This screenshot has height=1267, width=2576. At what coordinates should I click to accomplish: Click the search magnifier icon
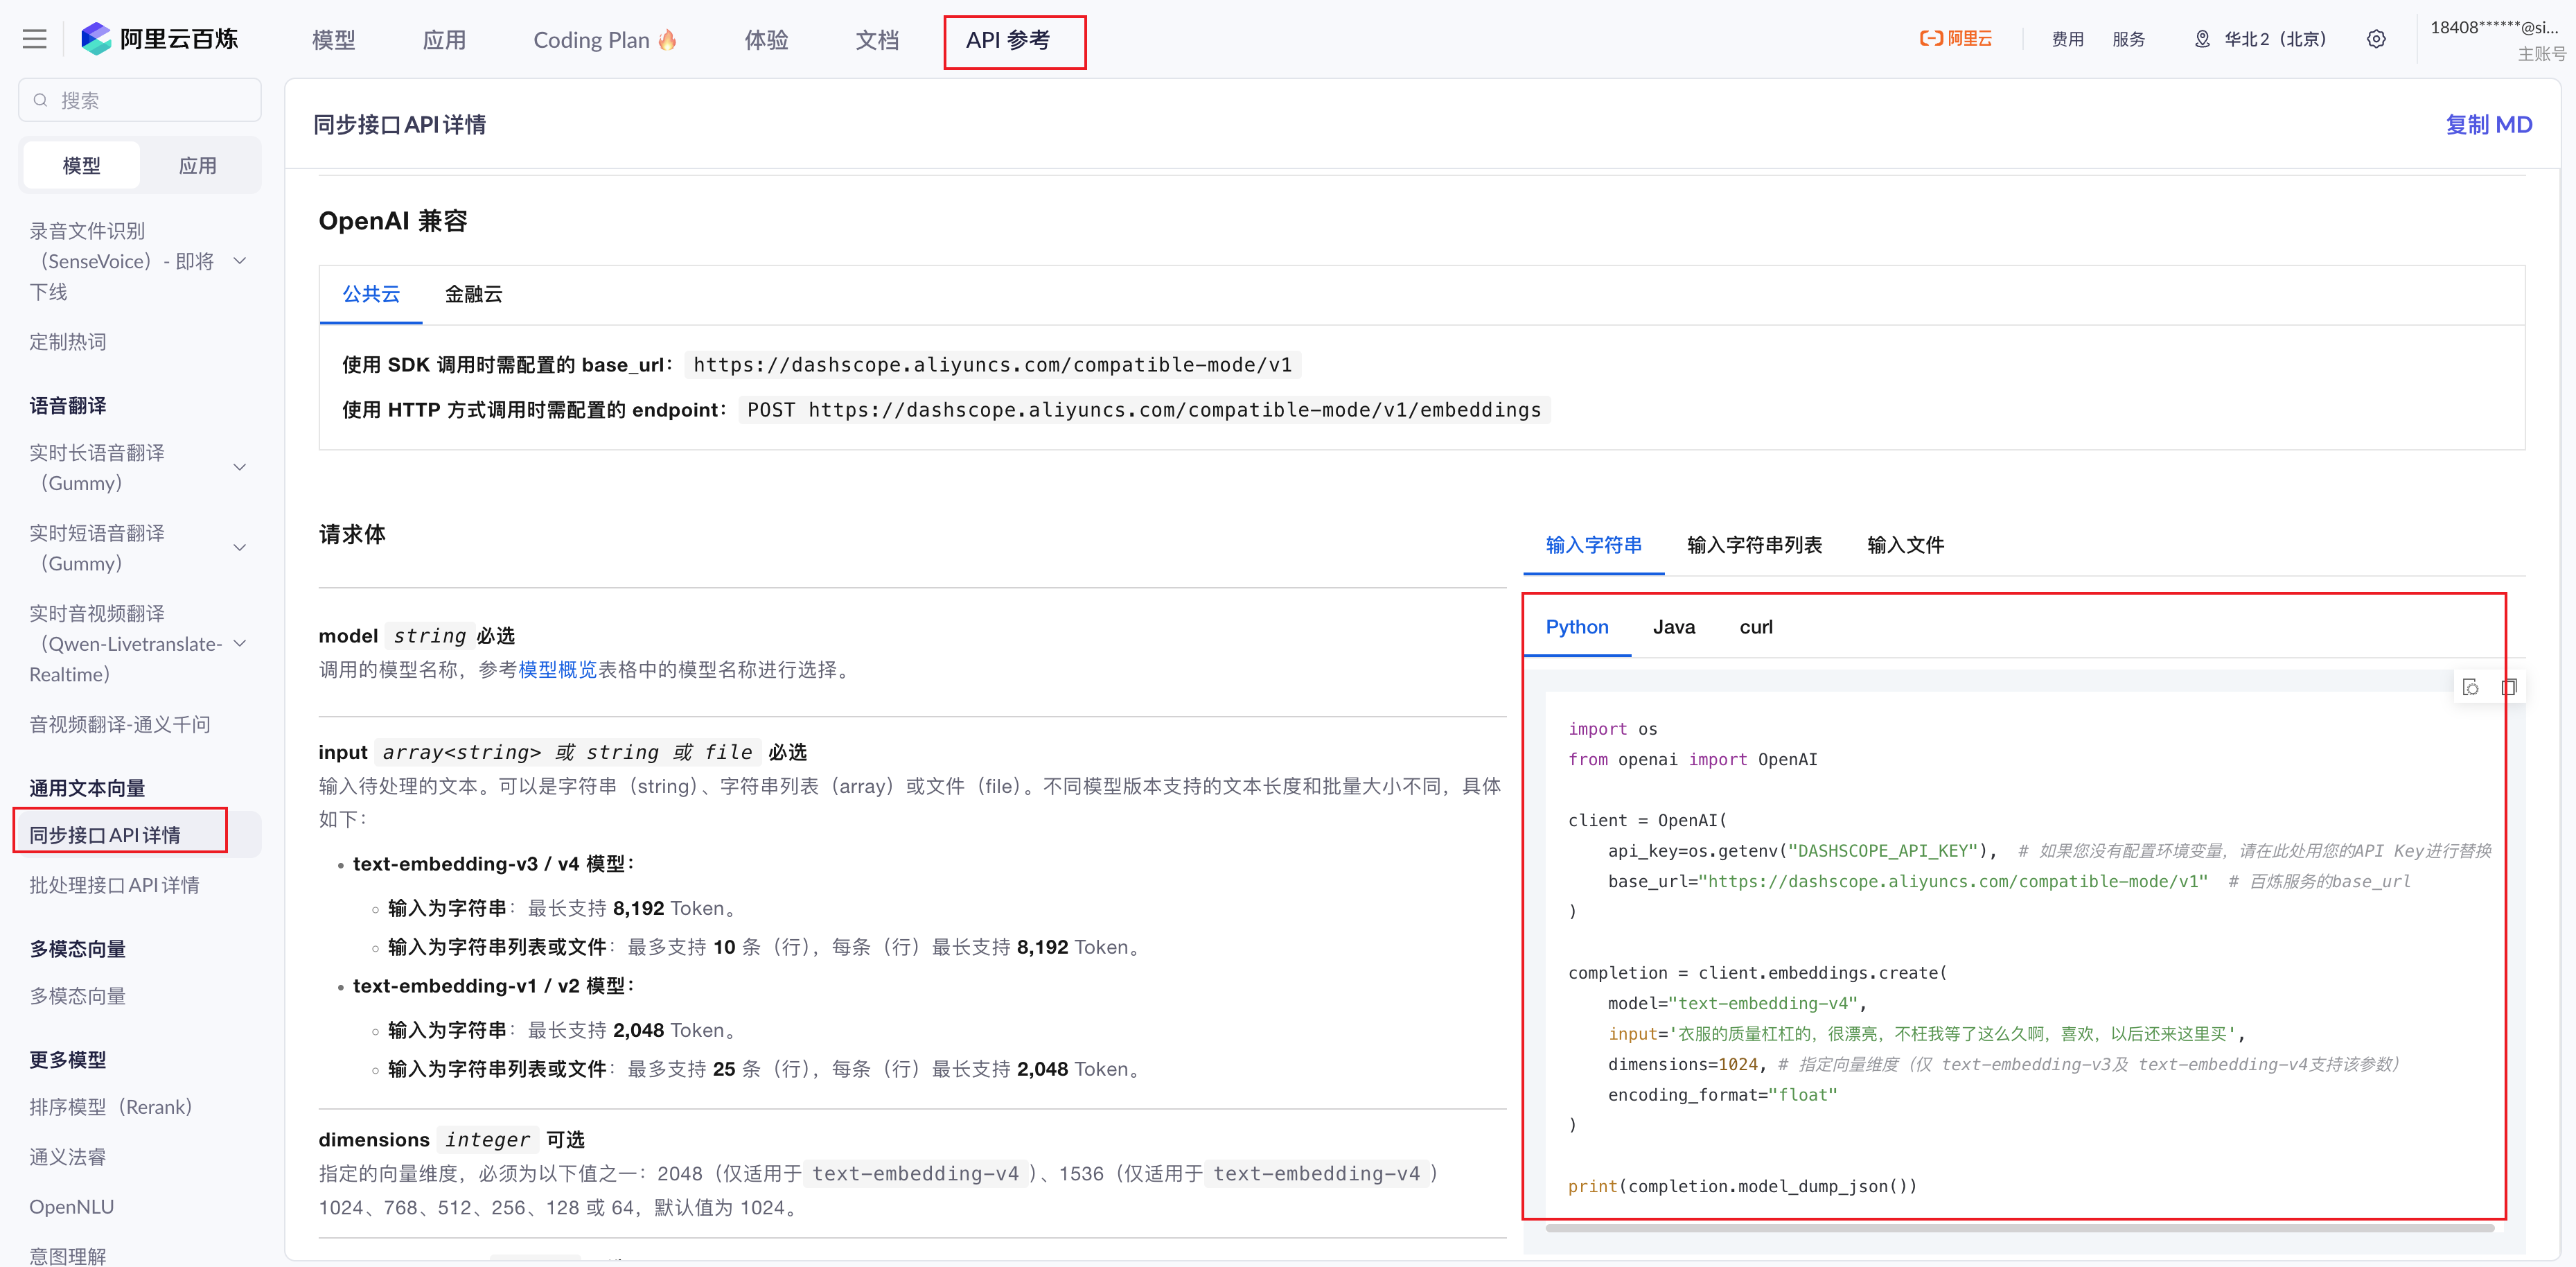click(x=41, y=100)
